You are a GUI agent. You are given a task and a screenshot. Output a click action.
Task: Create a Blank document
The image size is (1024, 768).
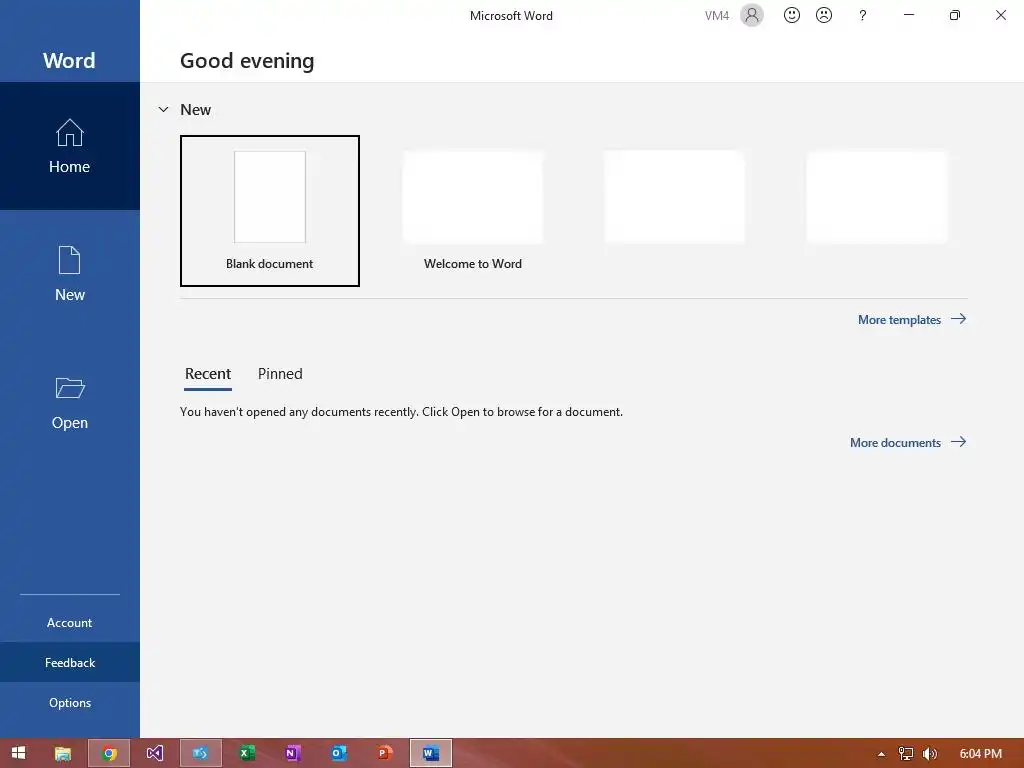pos(270,211)
